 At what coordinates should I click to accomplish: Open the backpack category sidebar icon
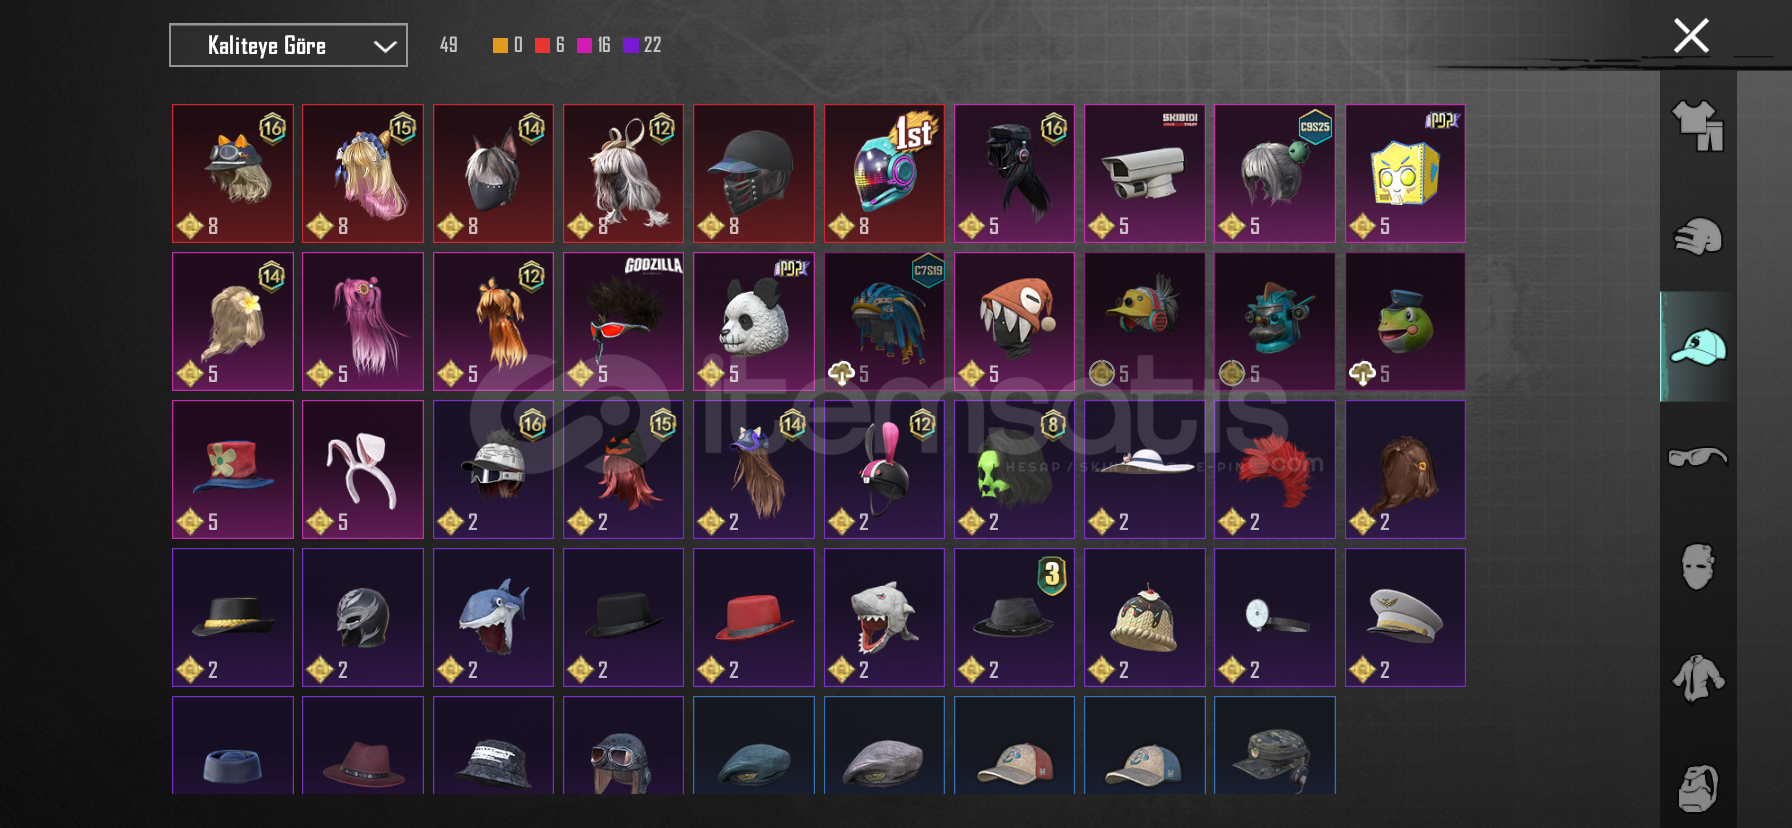(1698, 788)
